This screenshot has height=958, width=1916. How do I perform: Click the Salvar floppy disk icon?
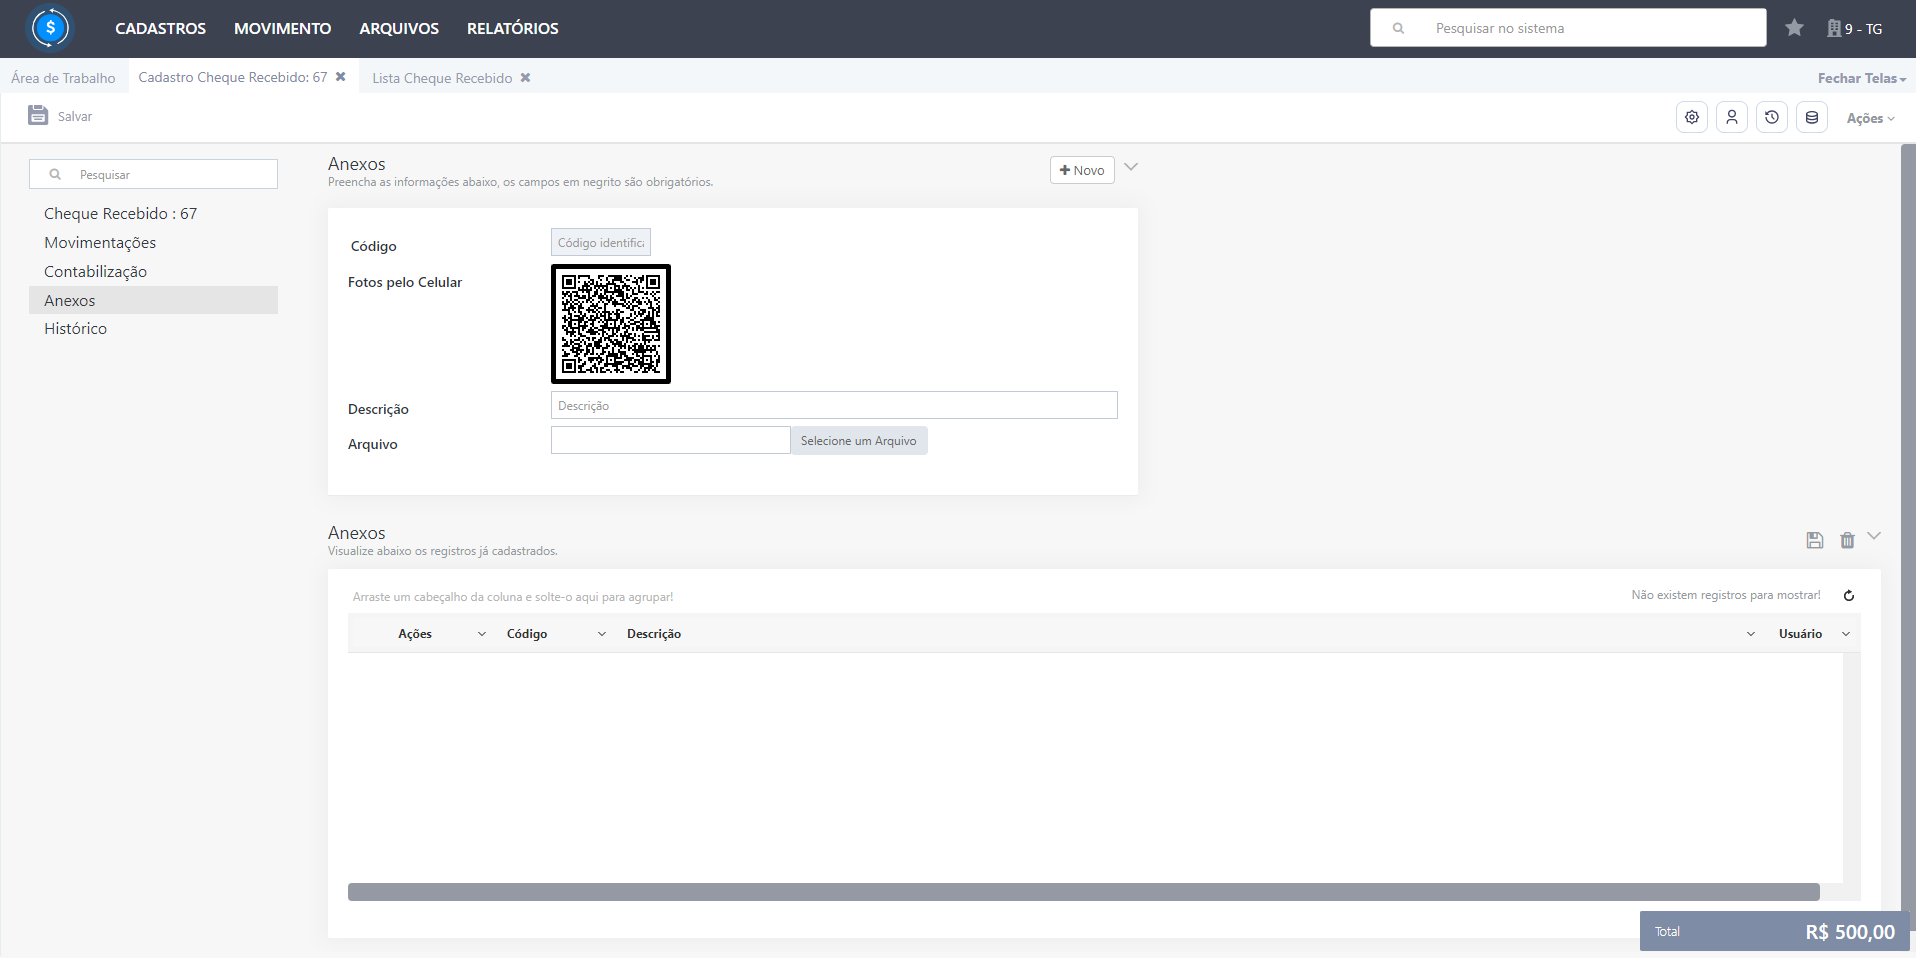(x=38, y=115)
